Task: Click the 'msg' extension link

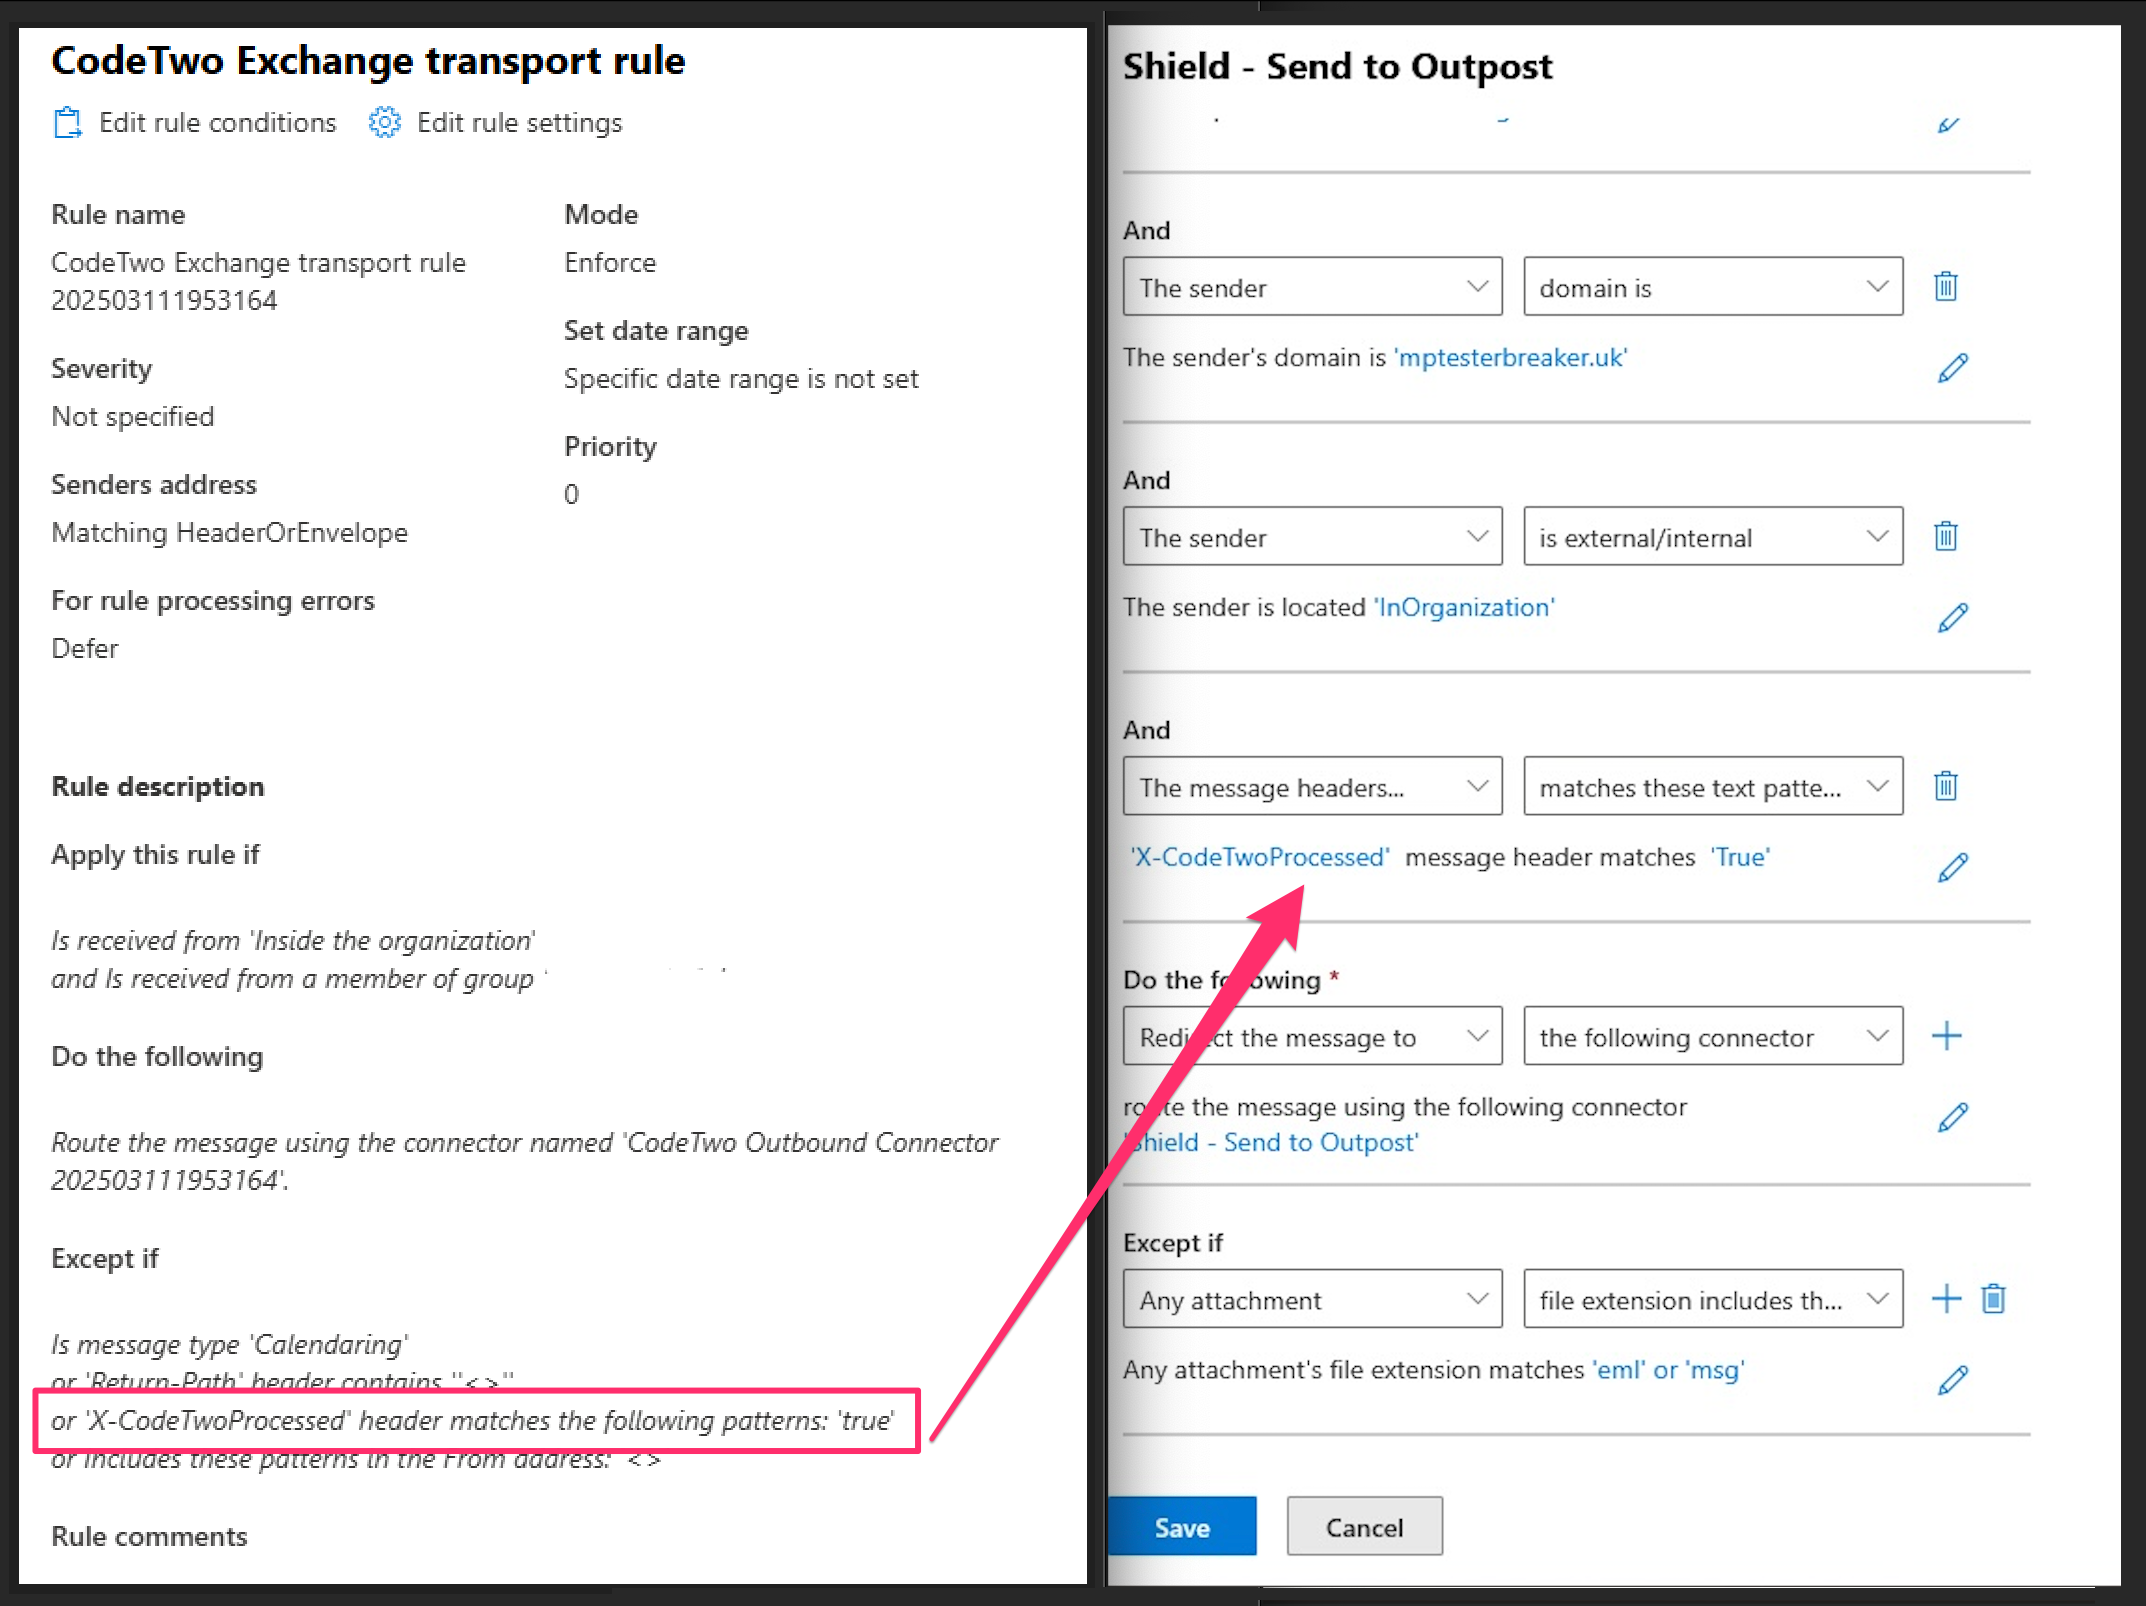Action: click(1715, 1370)
